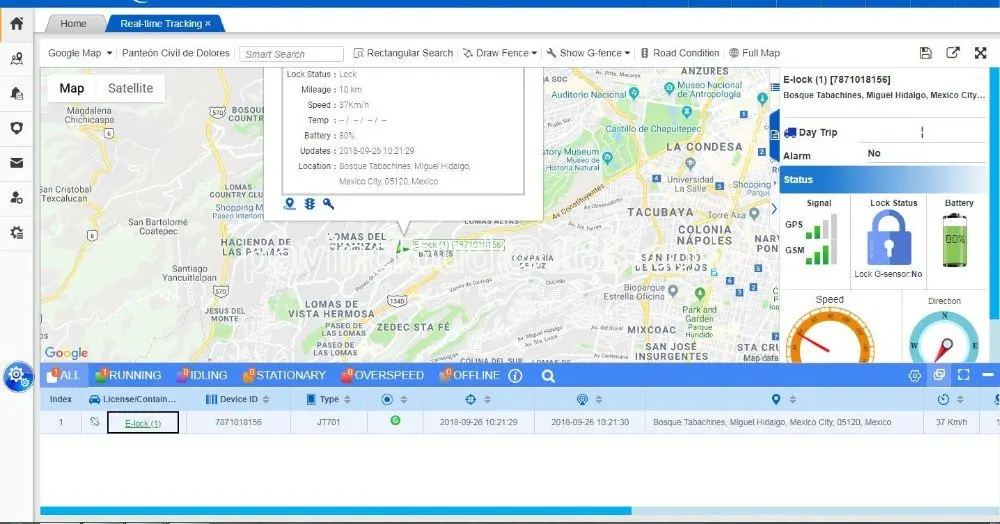The width and height of the screenshot is (1000, 524).
Task: Click the JT701 type cell
Action: pyautogui.click(x=328, y=422)
